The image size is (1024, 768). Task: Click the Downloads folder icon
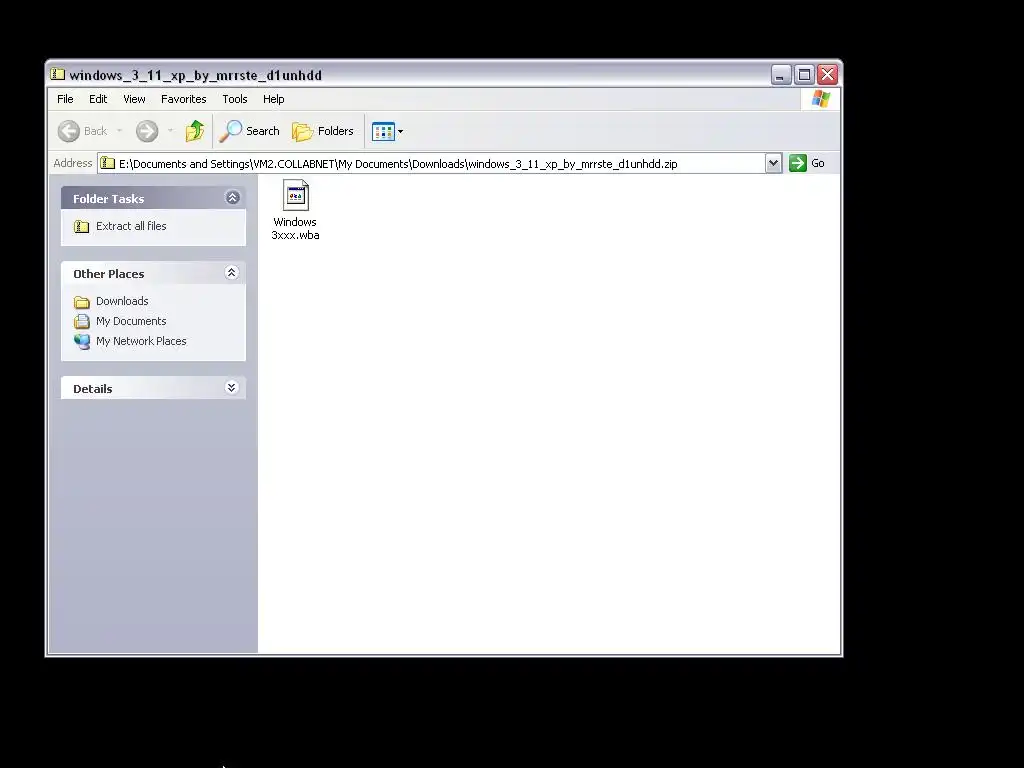pos(82,302)
